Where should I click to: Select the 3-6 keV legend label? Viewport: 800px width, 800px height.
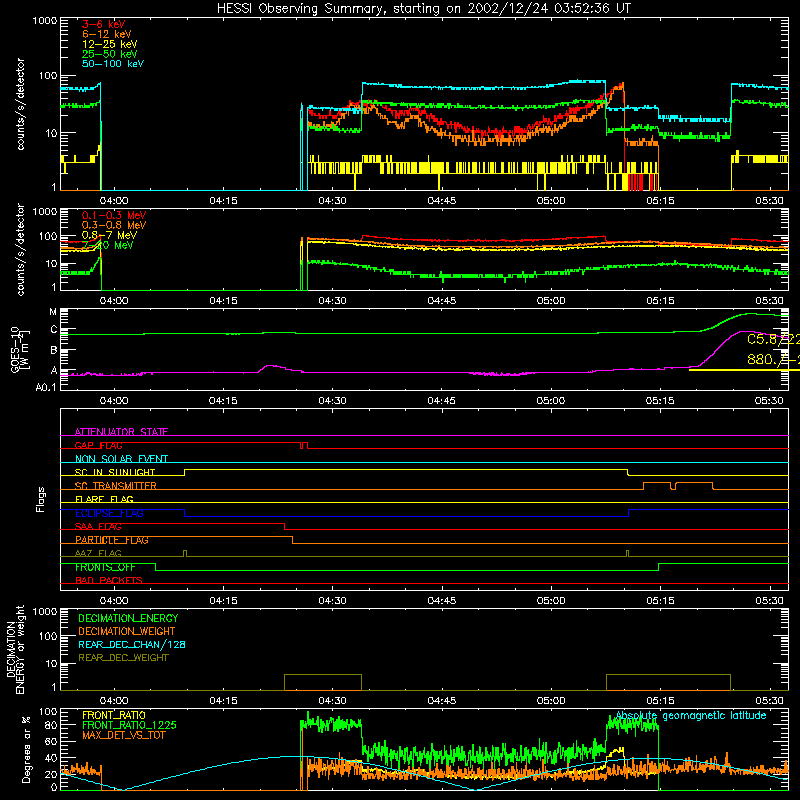(x=103, y=24)
